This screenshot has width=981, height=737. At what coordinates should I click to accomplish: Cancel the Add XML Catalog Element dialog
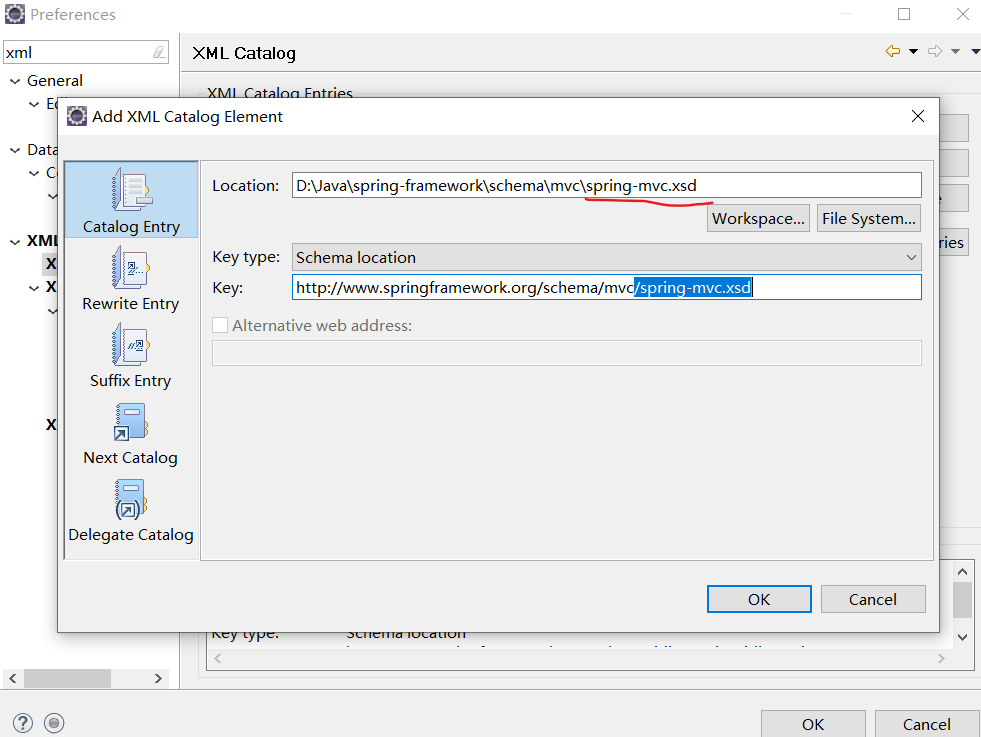point(873,599)
